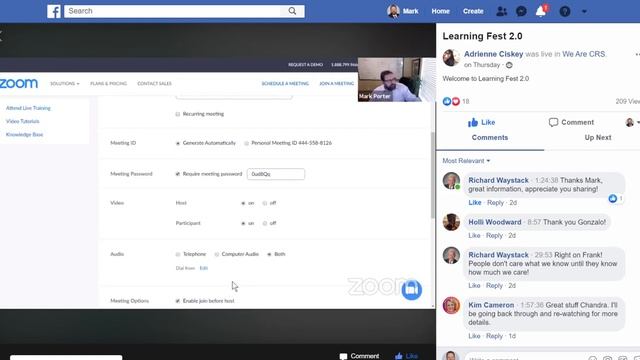The height and width of the screenshot is (360, 640).
Task: Open Plans & Pricing in Zoom nav
Action: (109, 84)
